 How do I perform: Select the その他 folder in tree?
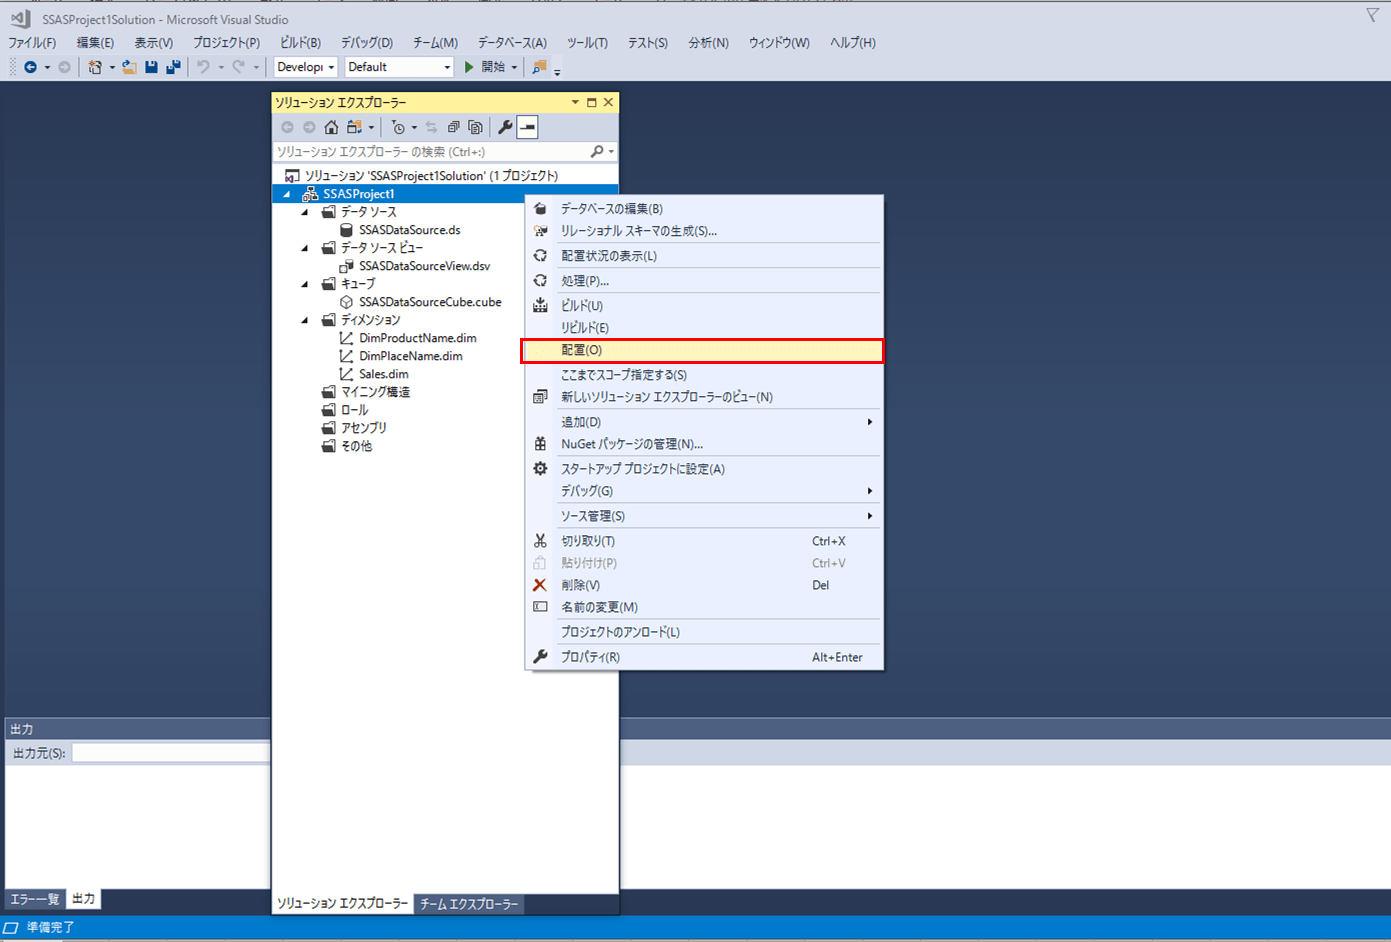357,446
